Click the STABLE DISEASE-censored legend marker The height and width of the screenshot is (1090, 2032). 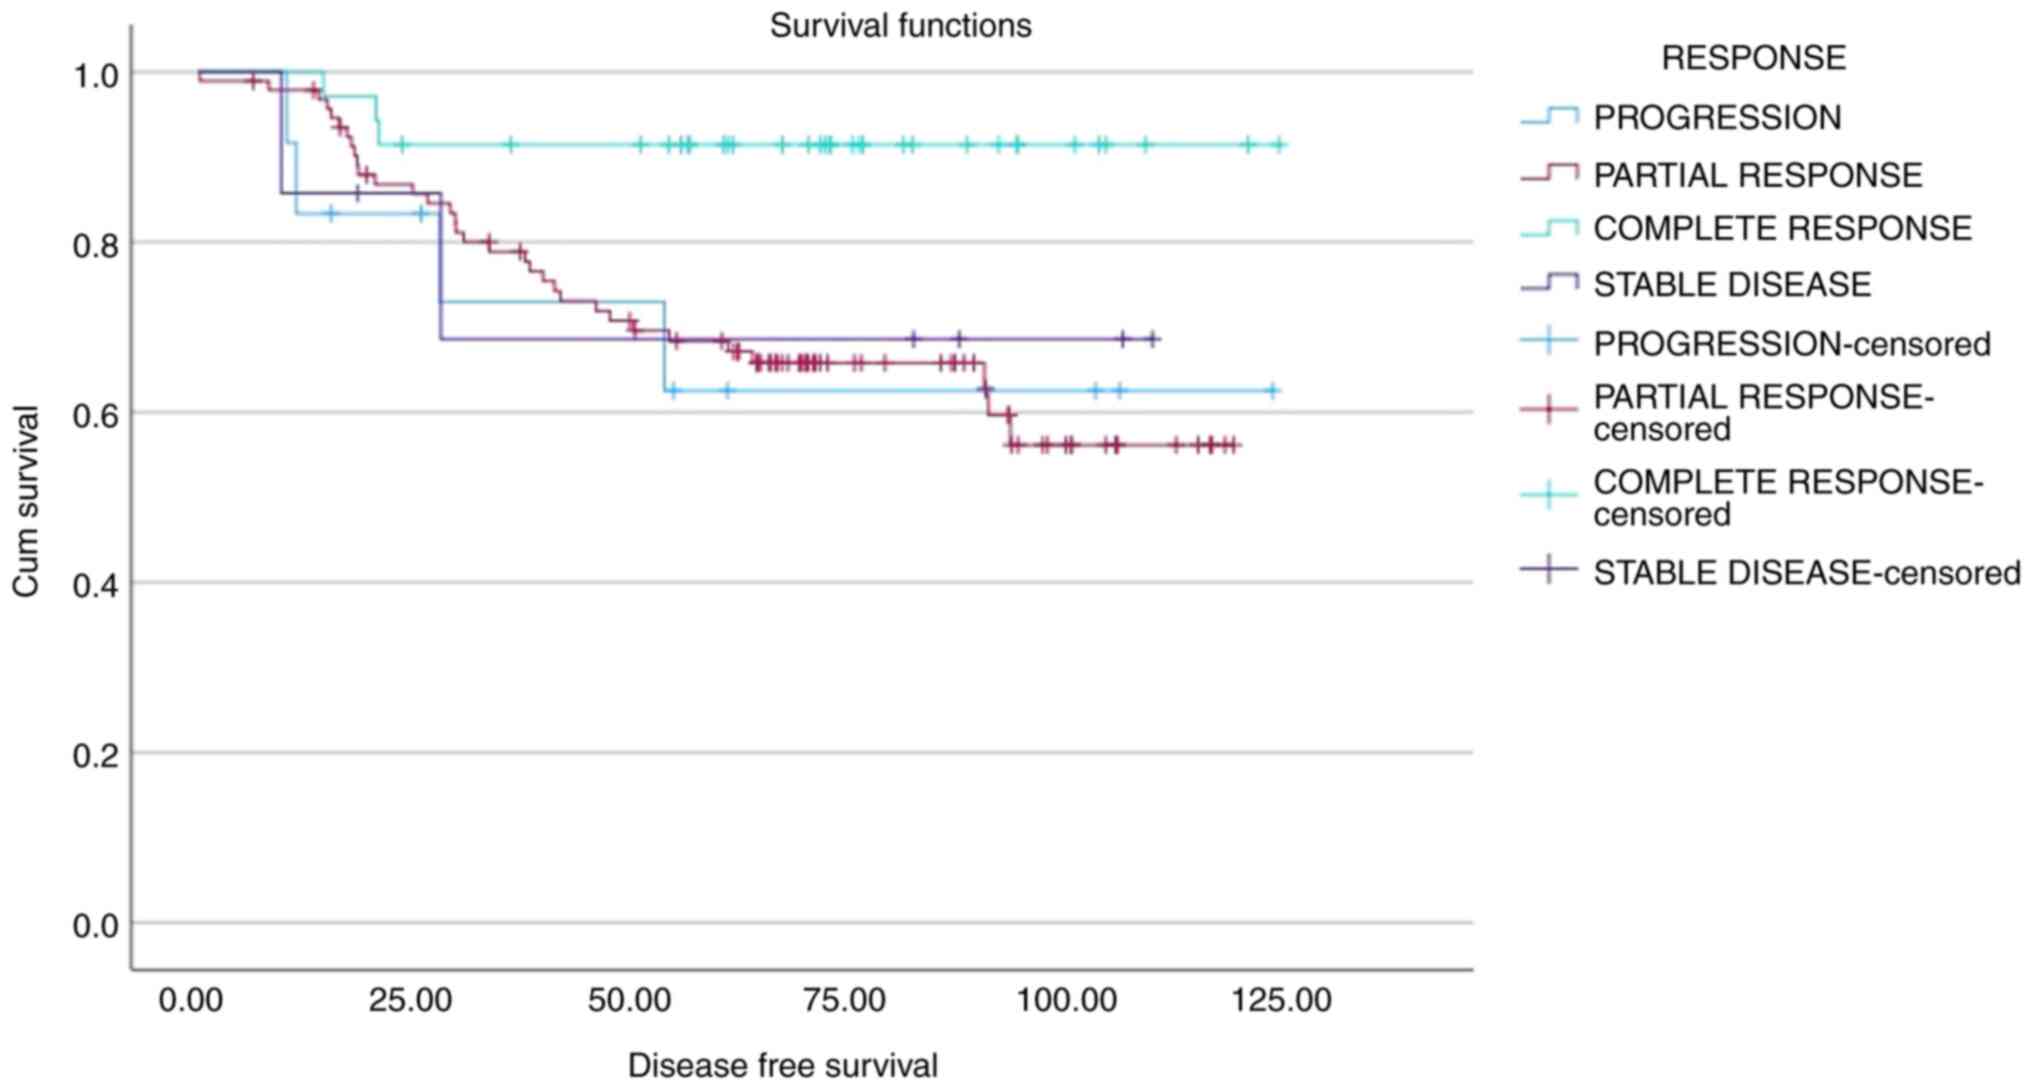coord(1549,571)
